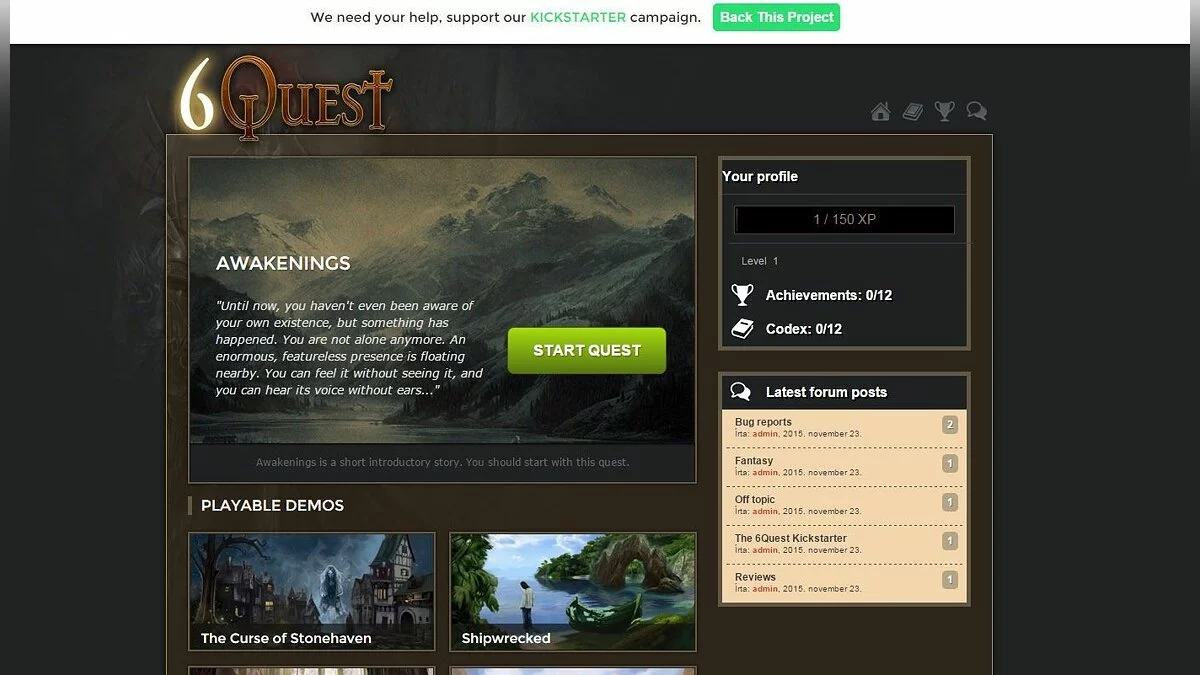Open the forum chat bubbles icon in header
Viewport: 1200px width, 675px height.
click(977, 111)
